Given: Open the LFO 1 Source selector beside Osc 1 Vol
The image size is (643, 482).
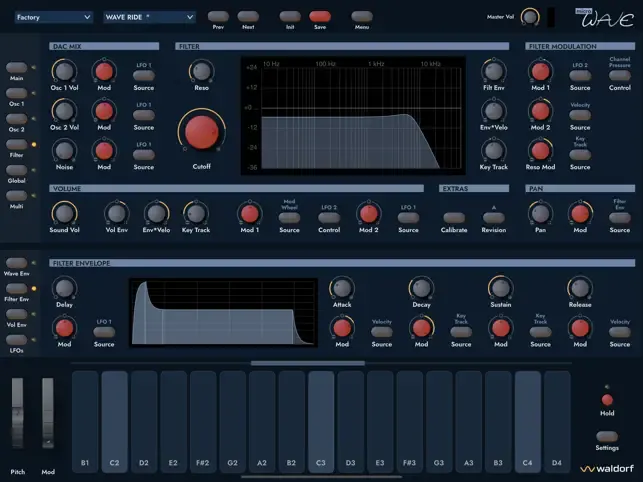Looking at the screenshot, I should [x=144, y=75].
